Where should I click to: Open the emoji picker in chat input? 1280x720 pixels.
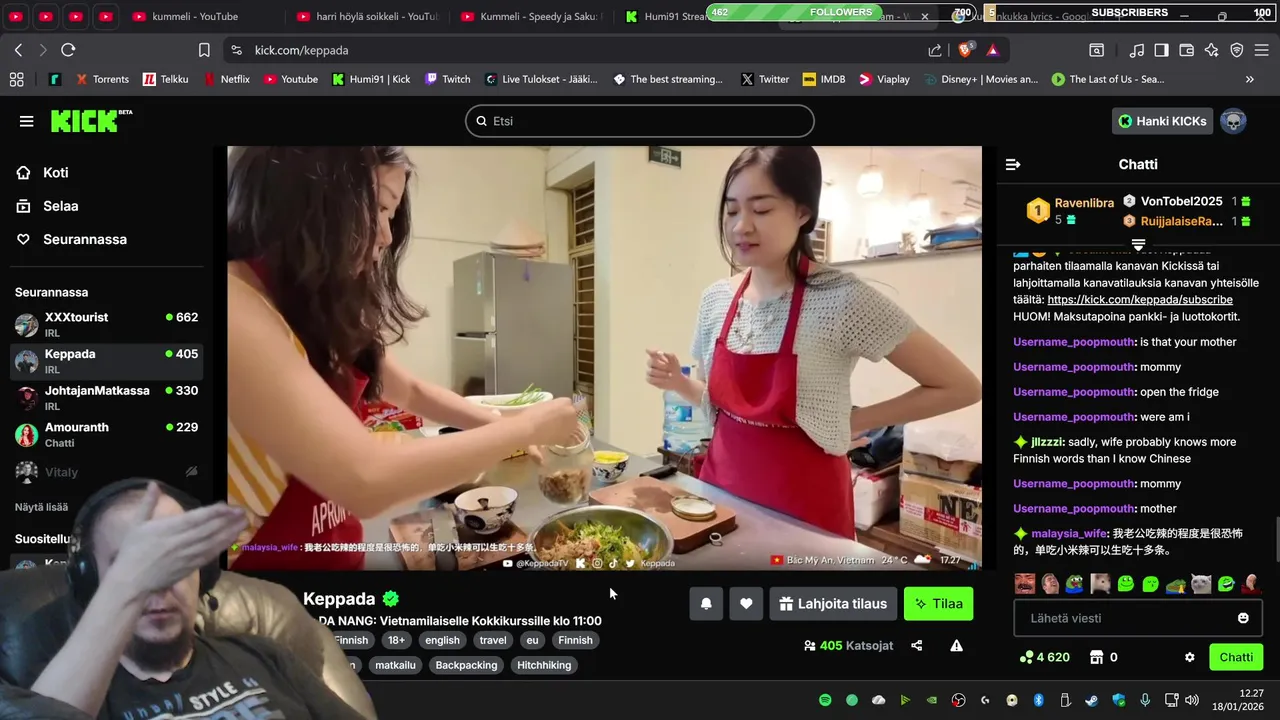[1243, 618]
